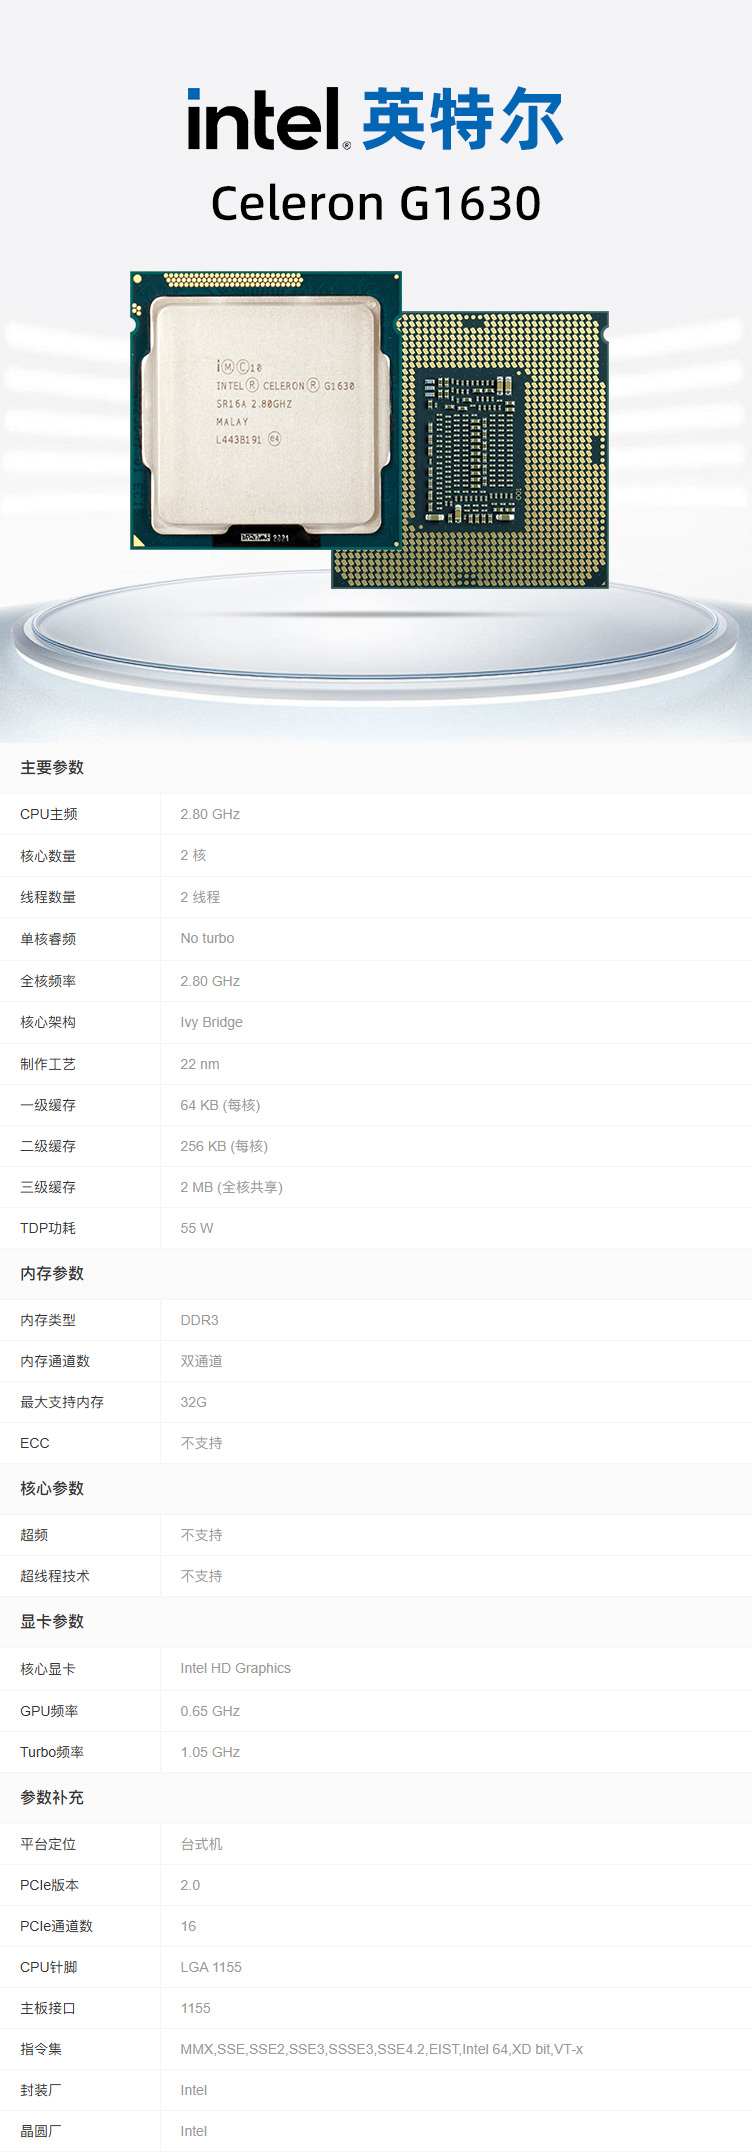Click the 核心显卡 label
The height and width of the screenshot is (2152, 752).
click(48, 1669)
